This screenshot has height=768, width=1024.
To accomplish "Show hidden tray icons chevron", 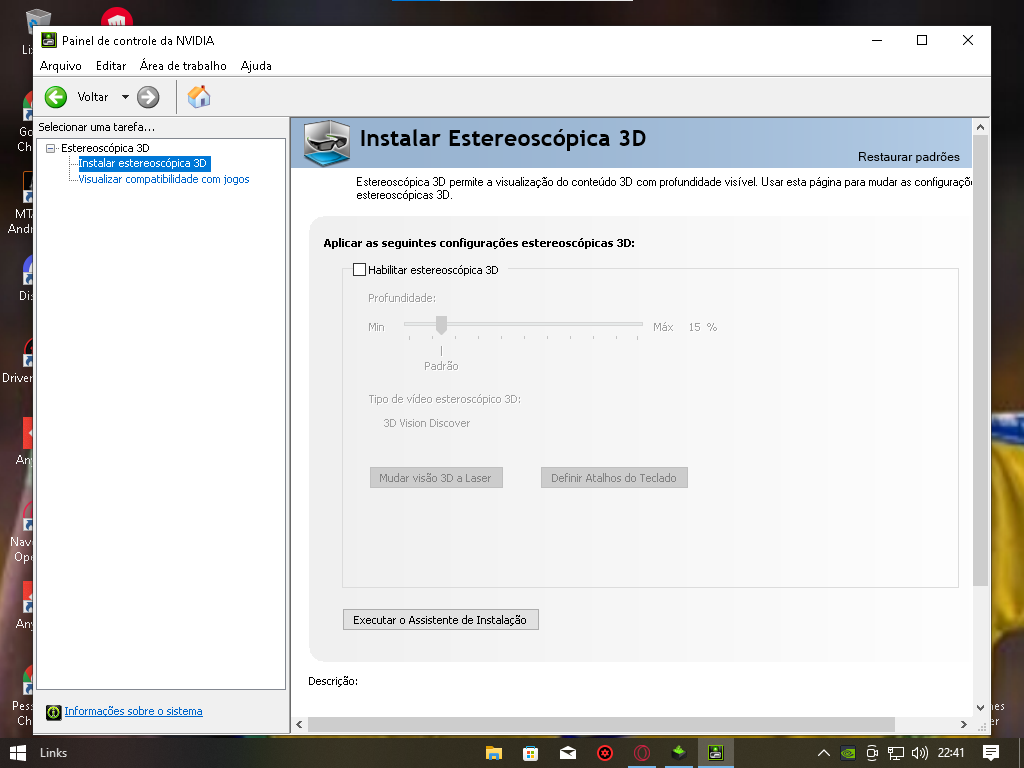I will point(824,753).
